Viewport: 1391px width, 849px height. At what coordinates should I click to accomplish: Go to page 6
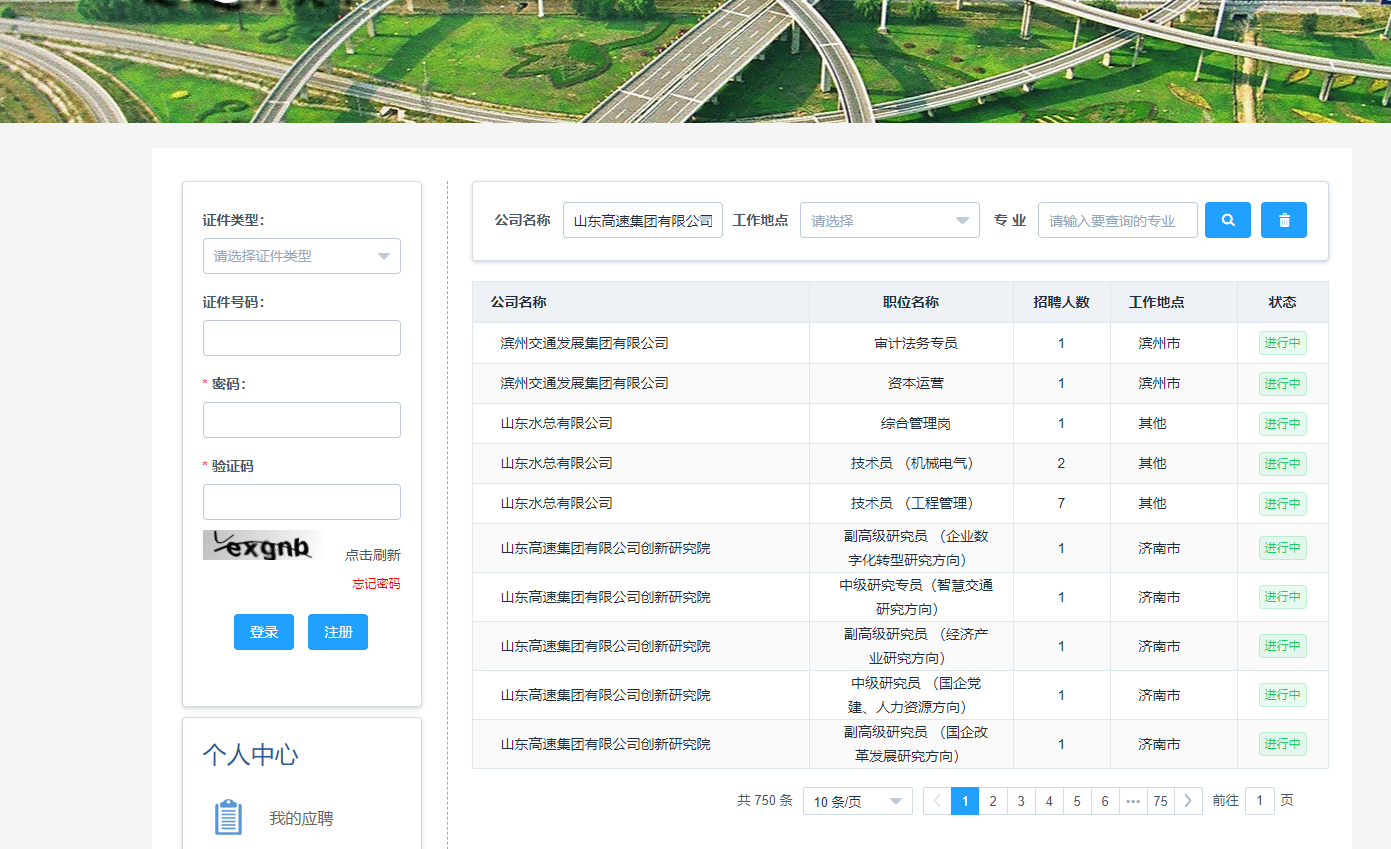(1105, 801)
